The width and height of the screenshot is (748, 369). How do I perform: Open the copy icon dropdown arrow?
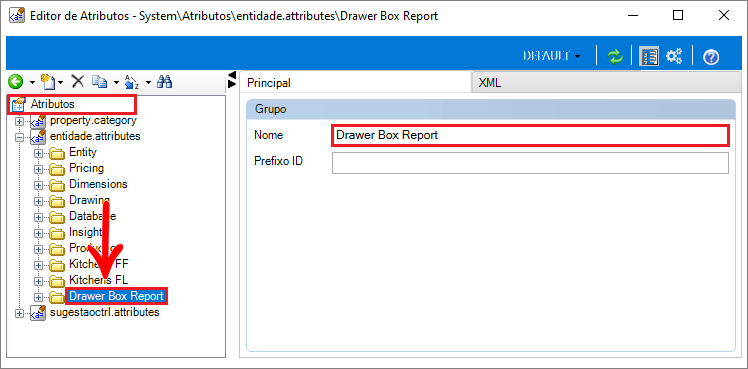click(x=116, y=83)
